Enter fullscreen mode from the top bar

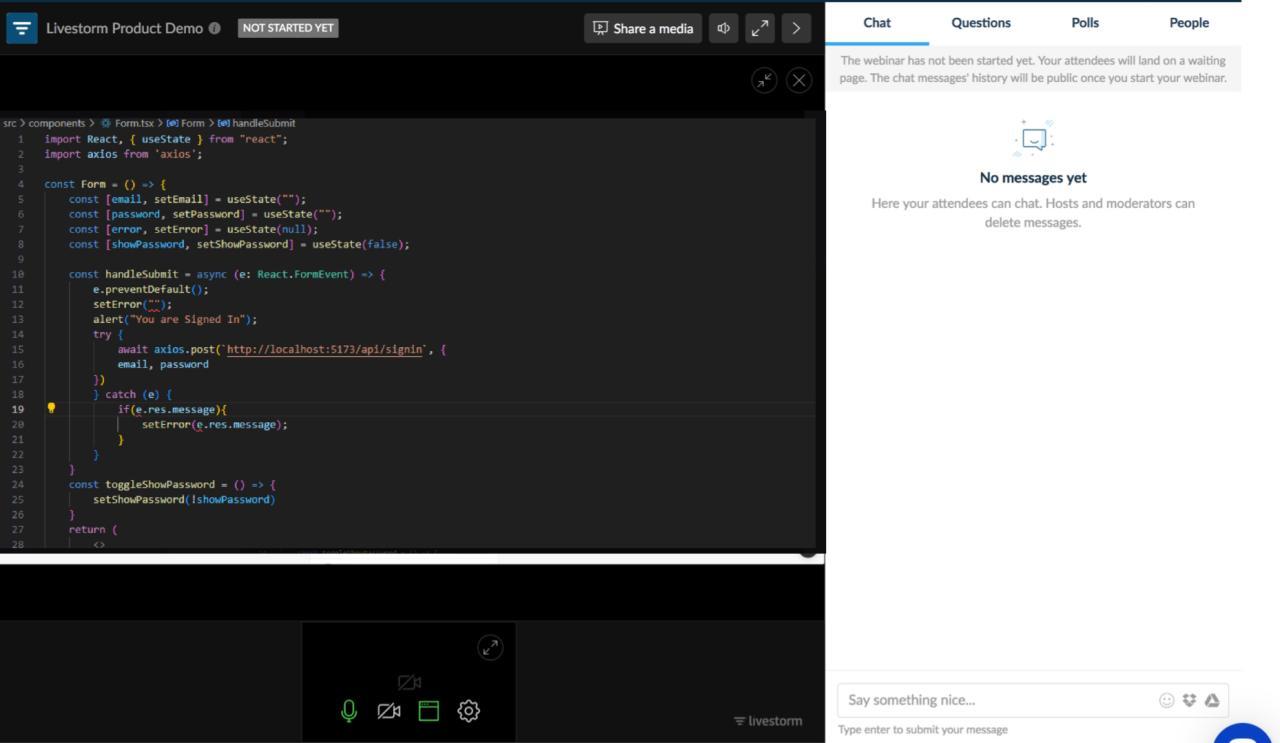click(x=760, y=28)
